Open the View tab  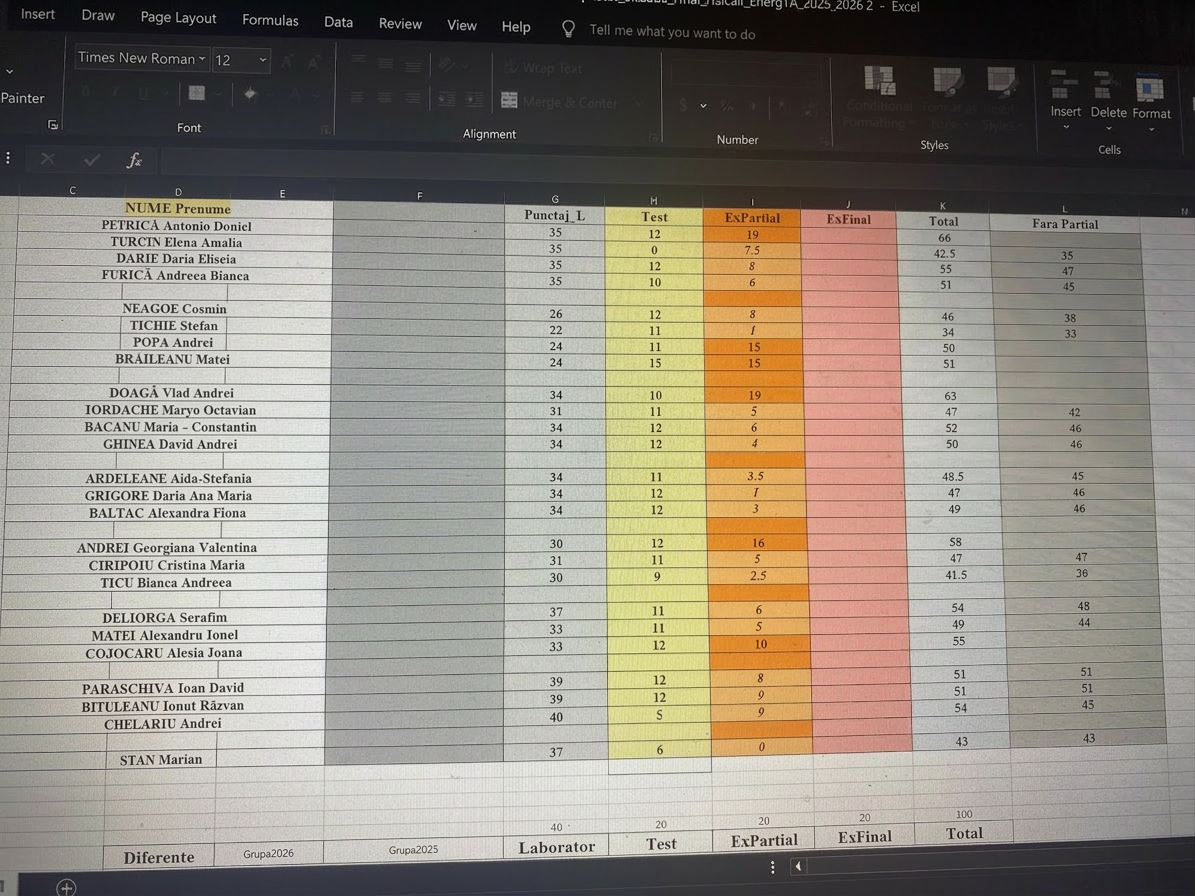coord(462,25)
